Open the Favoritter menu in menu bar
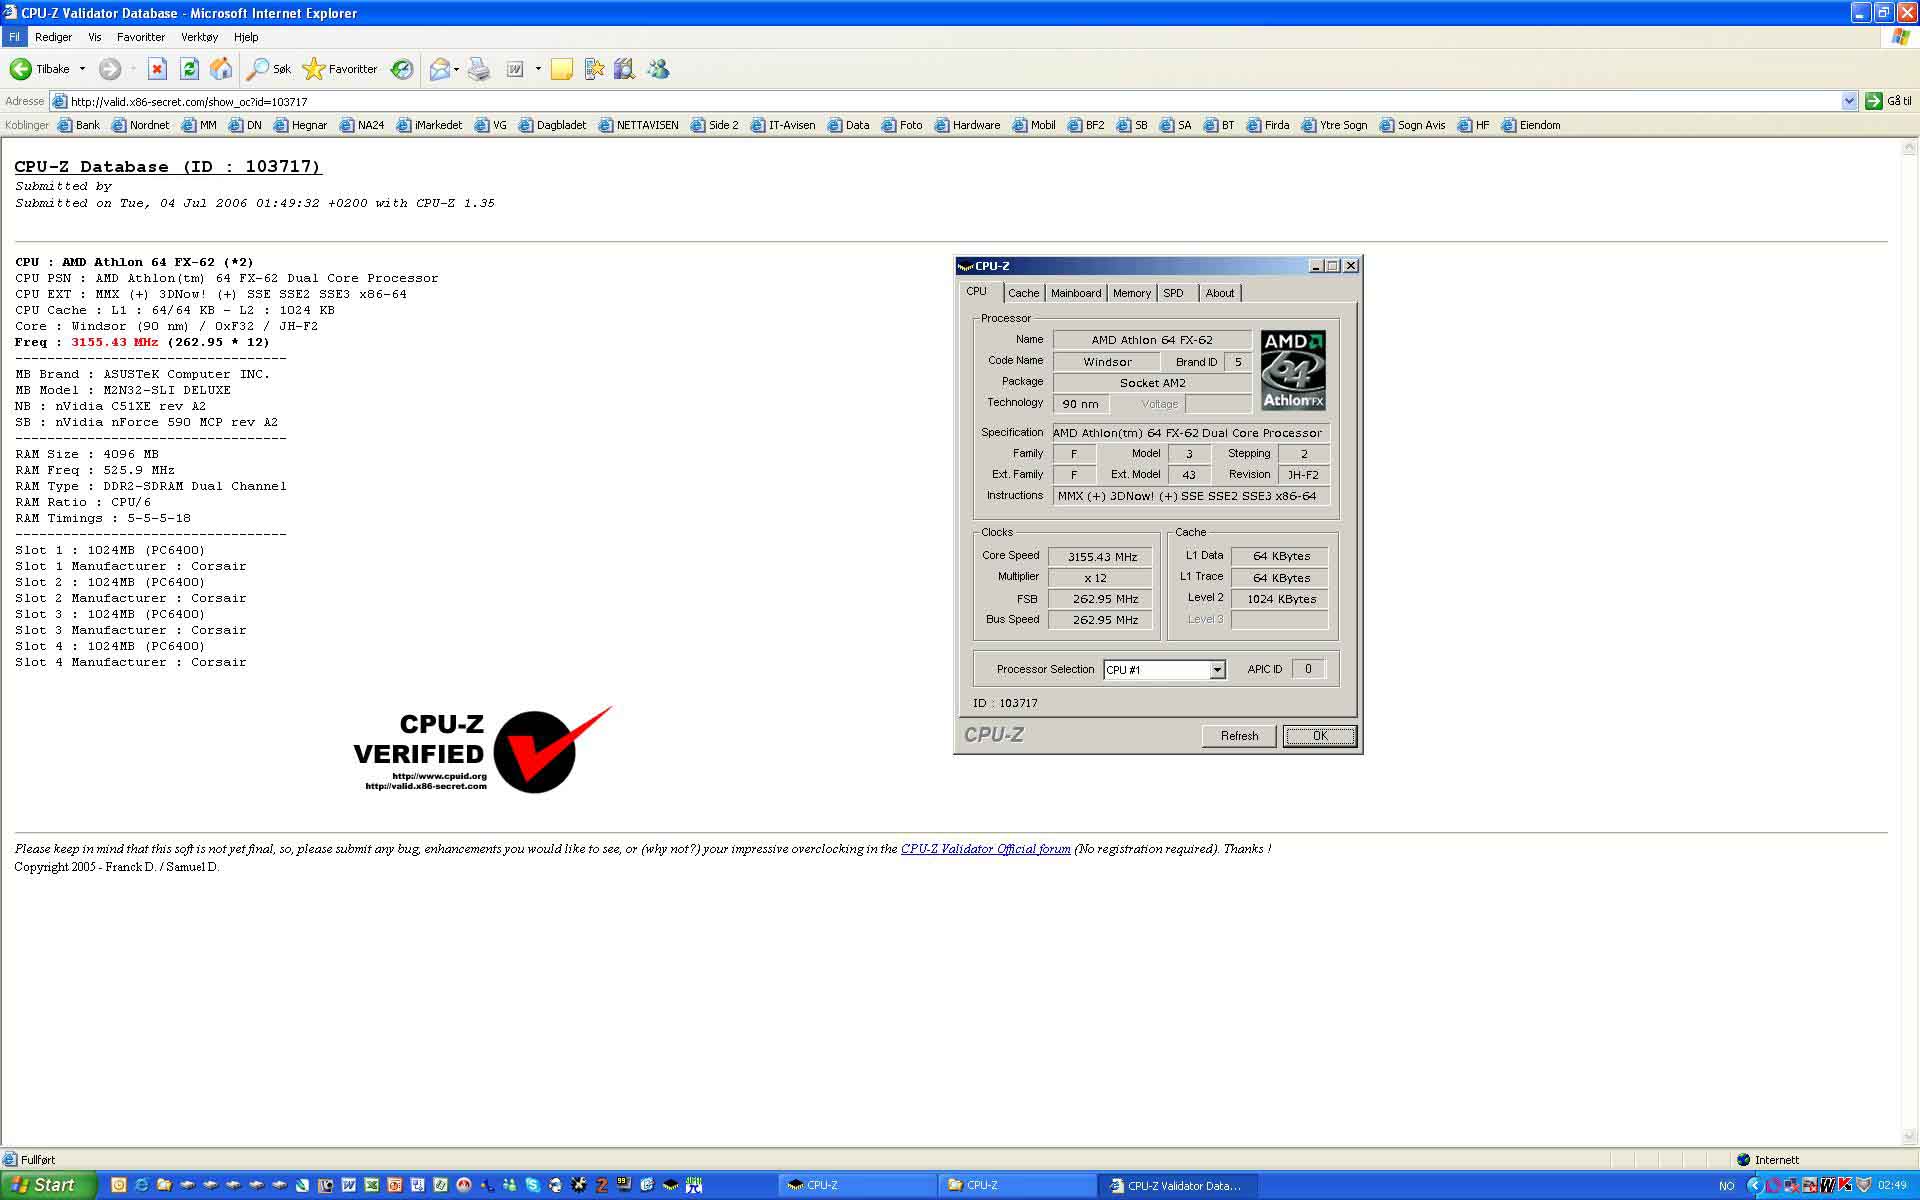Image resolution: width=1920 pixels, height=1200 pixels. [141, 37]
